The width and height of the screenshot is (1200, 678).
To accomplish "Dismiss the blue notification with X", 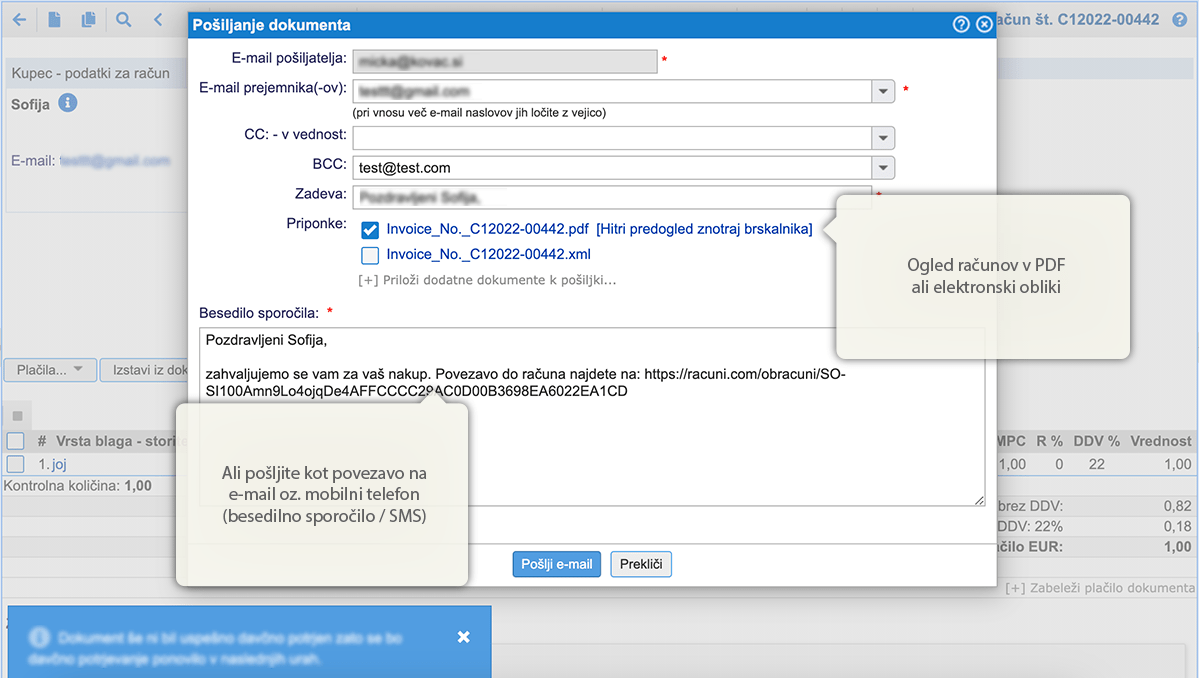I will coord(463,637).
